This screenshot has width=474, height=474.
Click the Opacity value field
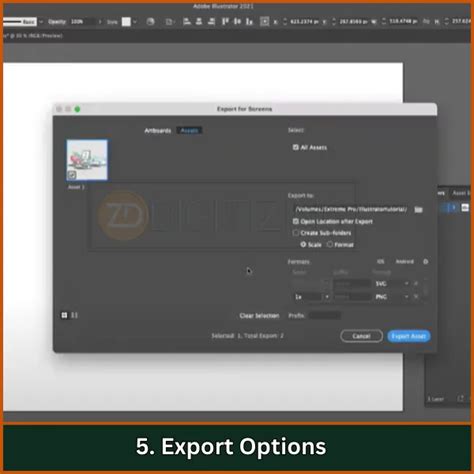pyautogui.click(x=83, y=22)
